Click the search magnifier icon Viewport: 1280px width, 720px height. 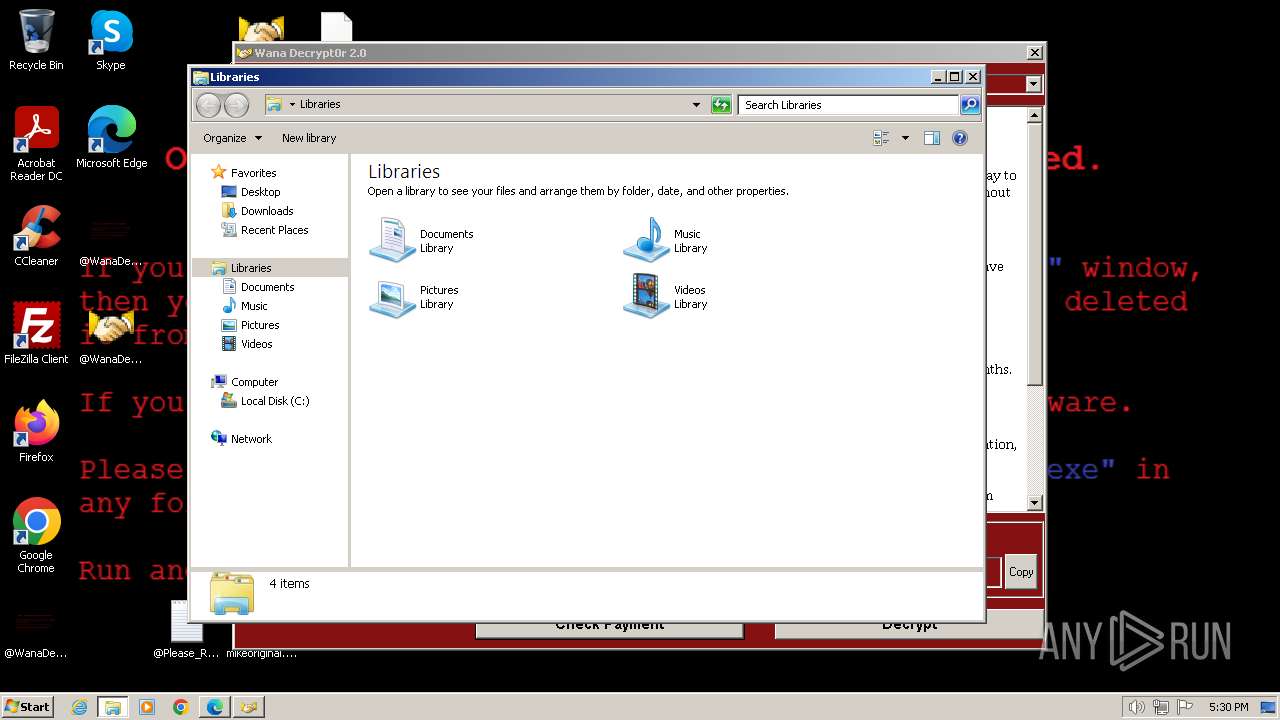[x=969, y=105]
